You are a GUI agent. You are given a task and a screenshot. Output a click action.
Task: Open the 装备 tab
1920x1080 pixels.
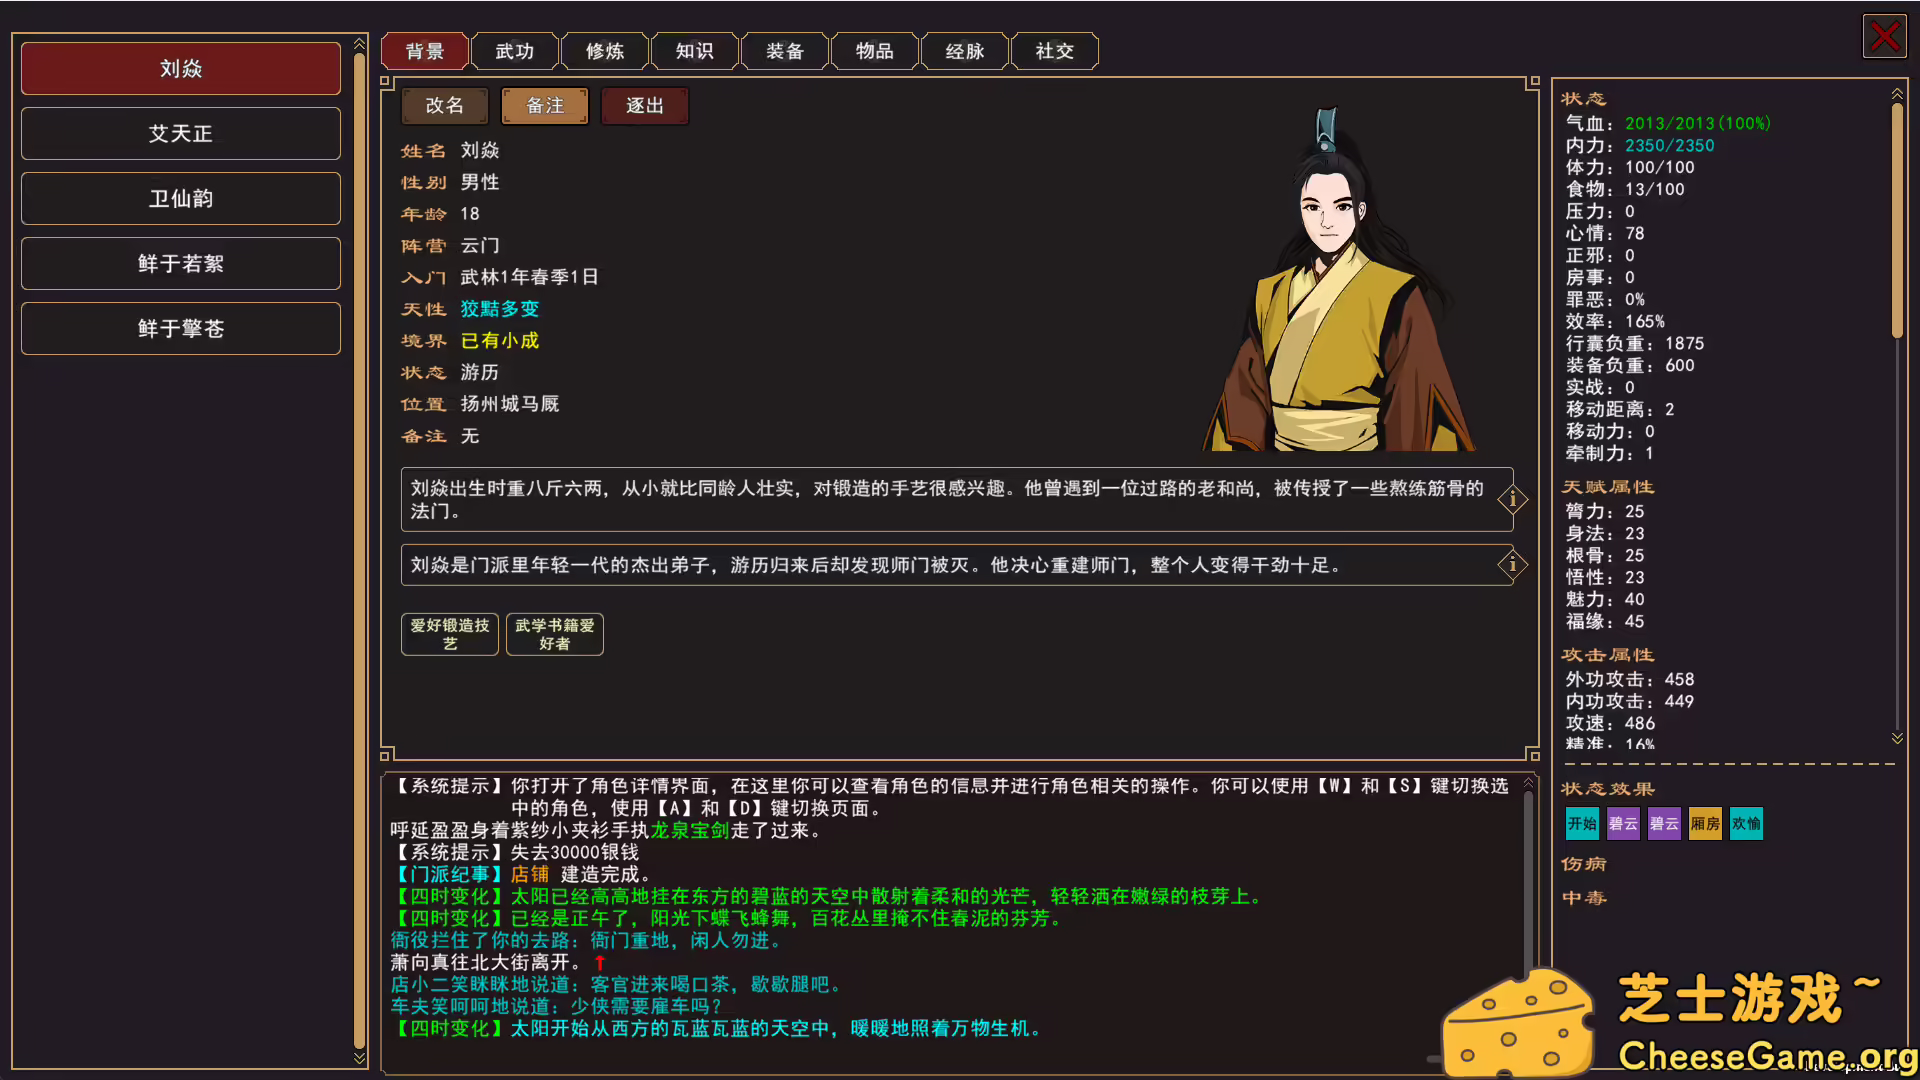(784, 51)
